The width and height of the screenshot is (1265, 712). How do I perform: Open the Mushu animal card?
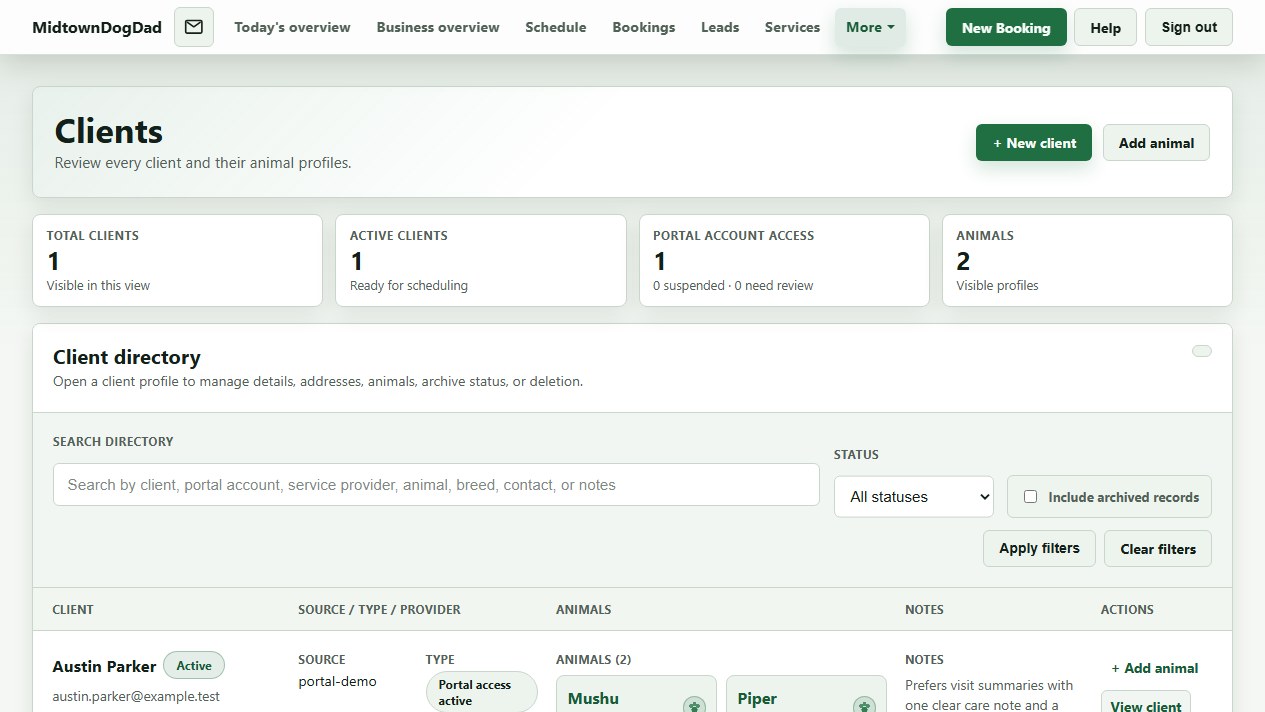(x=636, y=694)
